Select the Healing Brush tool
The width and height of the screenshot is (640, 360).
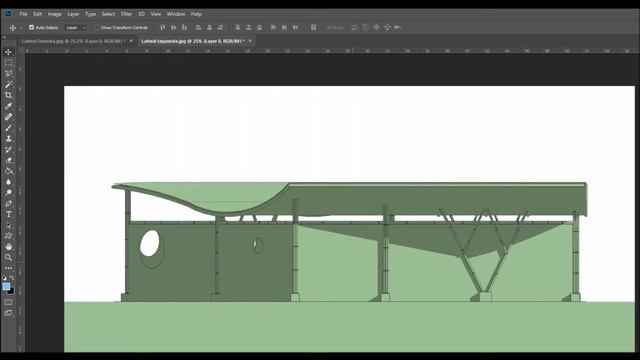[x=8, y=117]
